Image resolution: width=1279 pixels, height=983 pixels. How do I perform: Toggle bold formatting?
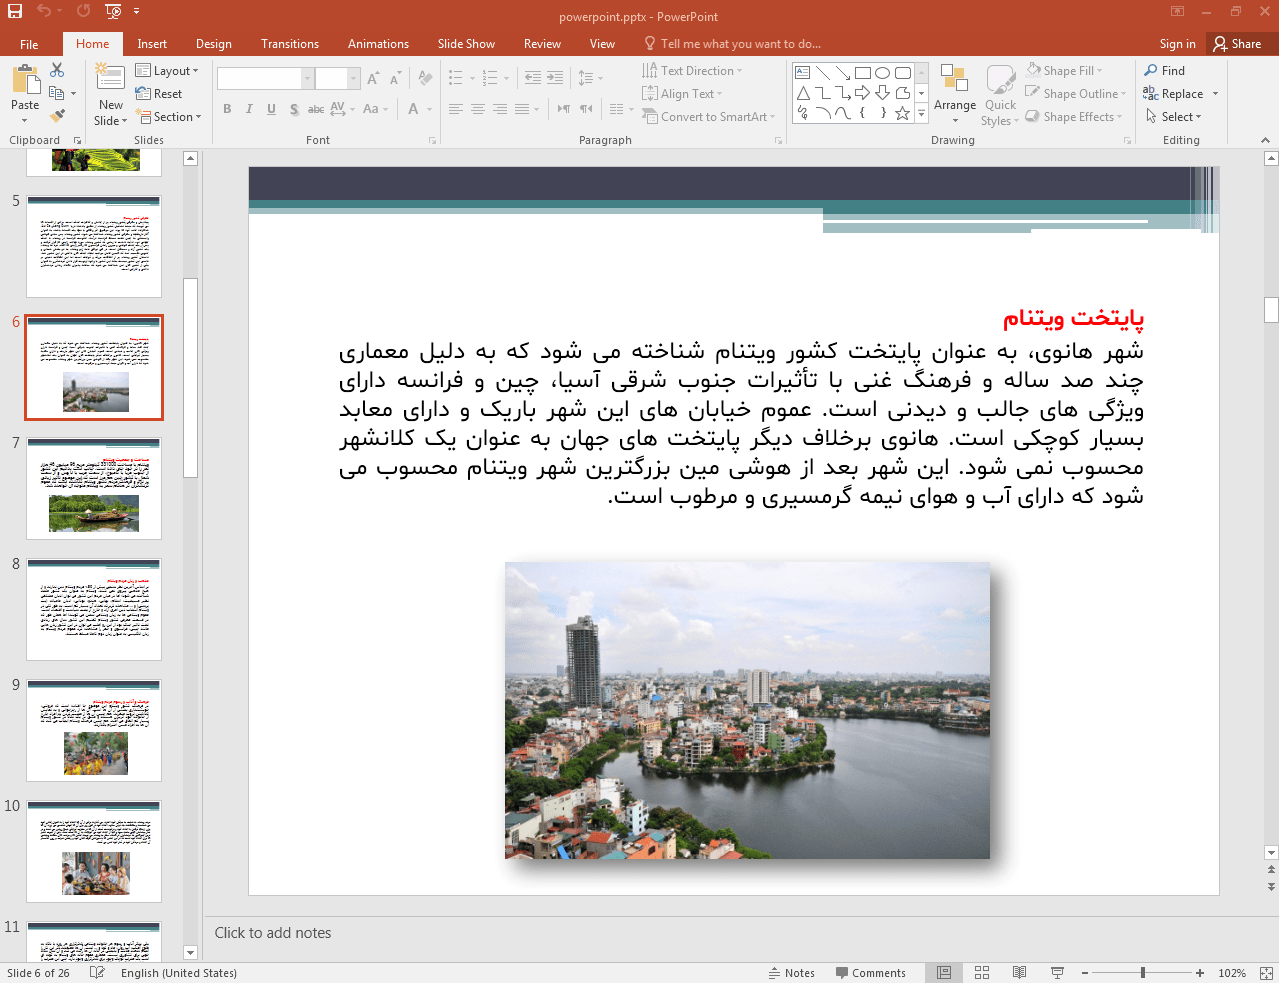click(x=226, y=108)
